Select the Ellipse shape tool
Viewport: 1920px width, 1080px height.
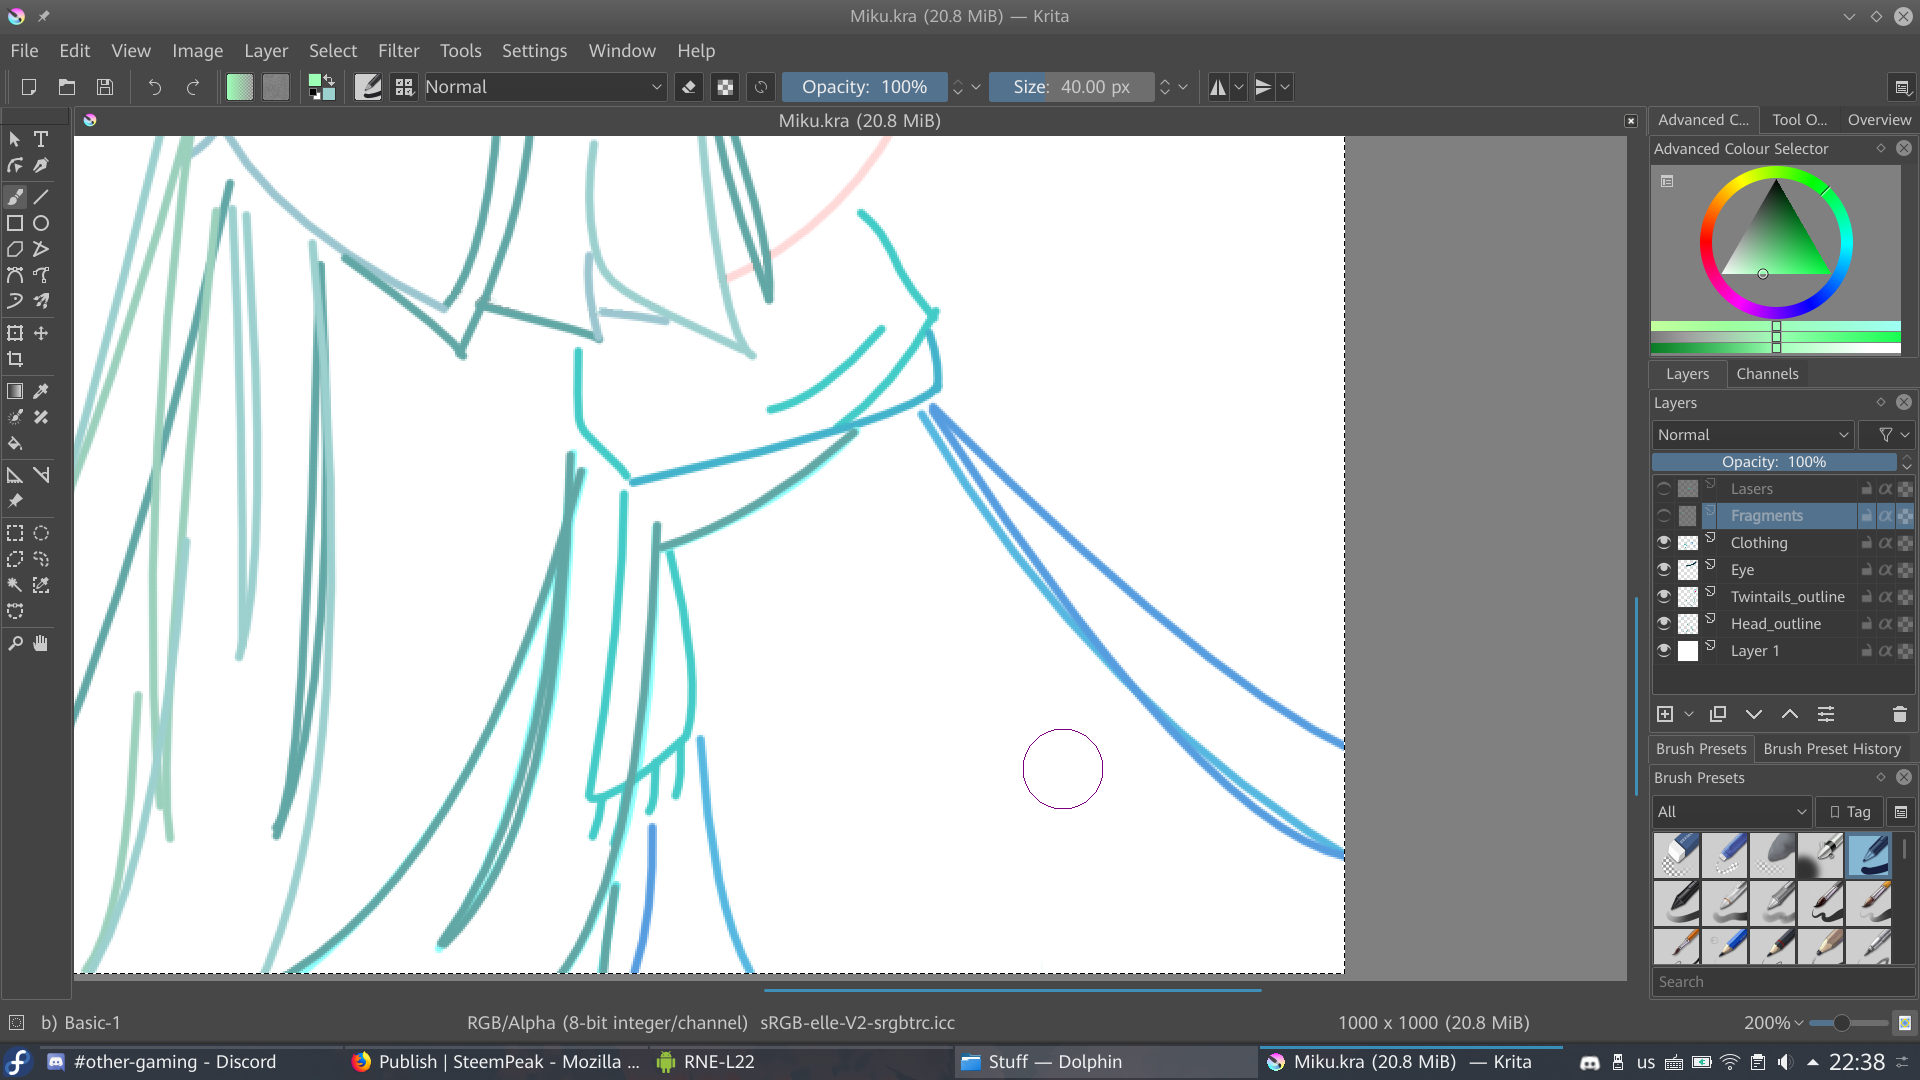41,223
